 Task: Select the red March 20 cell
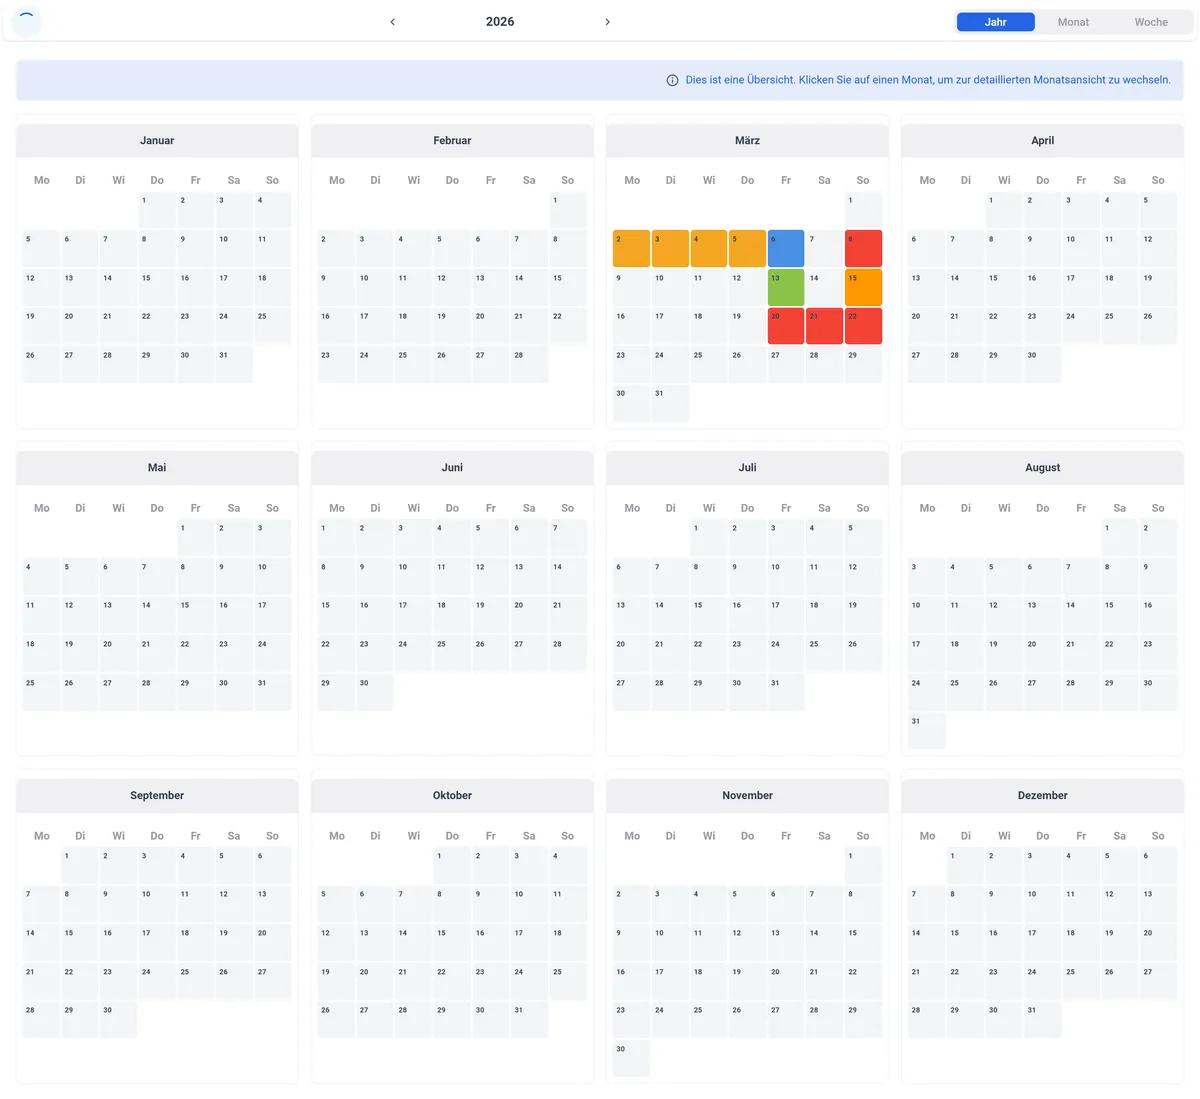[786, 326]
